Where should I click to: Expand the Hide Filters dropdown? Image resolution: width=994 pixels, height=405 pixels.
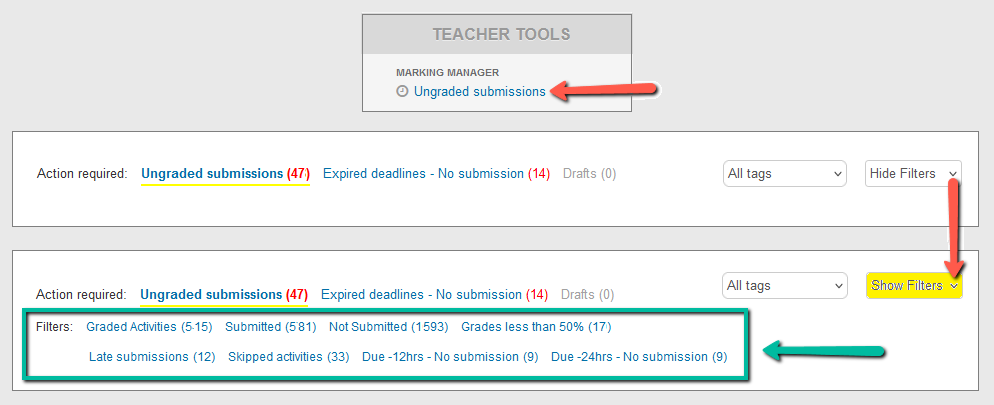click(x=913, y=174)
